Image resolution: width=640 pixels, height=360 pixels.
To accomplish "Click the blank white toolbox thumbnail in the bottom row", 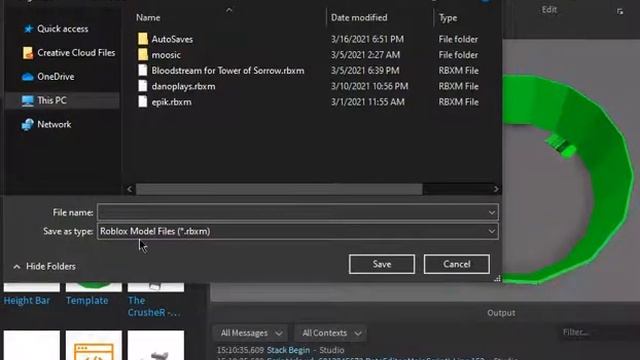I will pos(32,346).
